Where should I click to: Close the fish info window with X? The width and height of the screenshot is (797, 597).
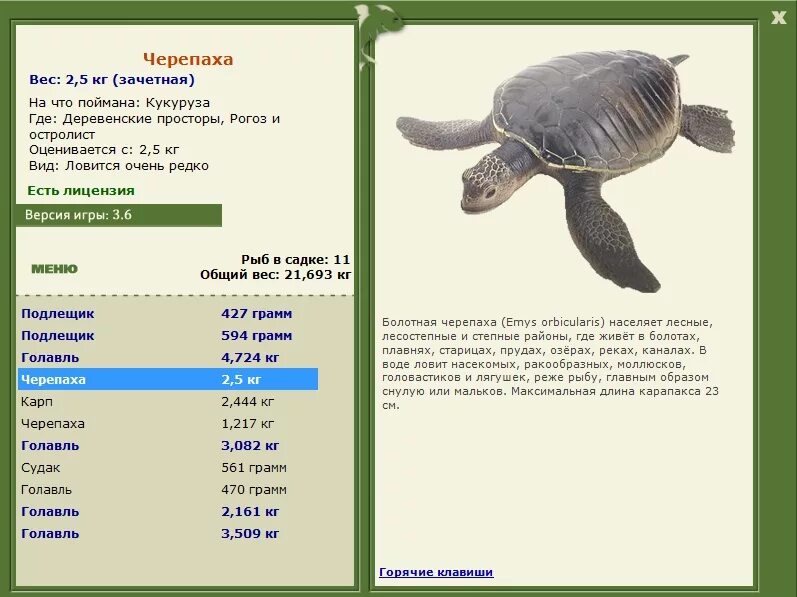778,18
